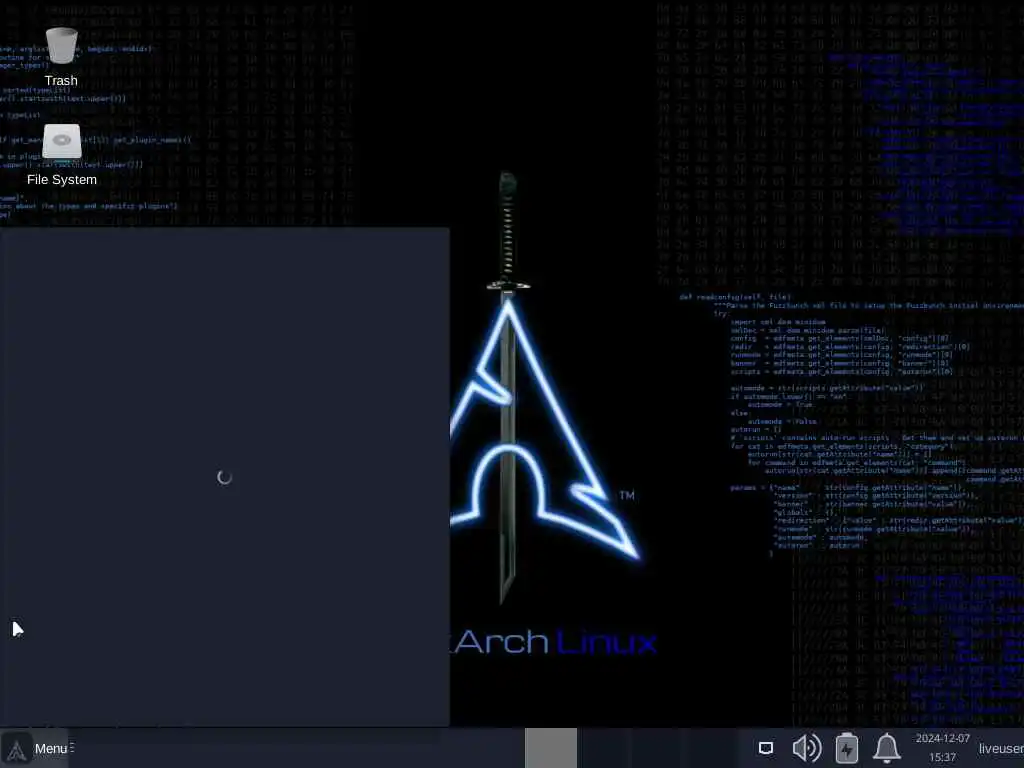Open the network status icon in the tray
This screenshot has width=1024, height=768.
click(x=766, y=748)
